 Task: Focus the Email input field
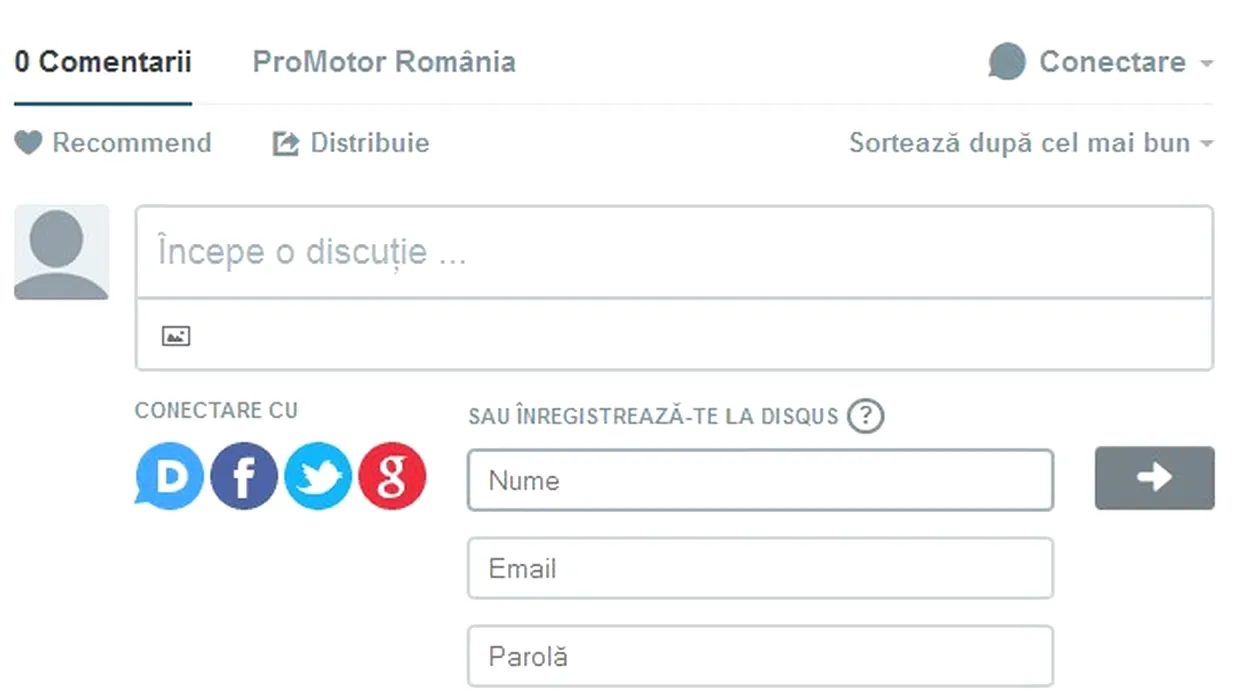(760, 568)
